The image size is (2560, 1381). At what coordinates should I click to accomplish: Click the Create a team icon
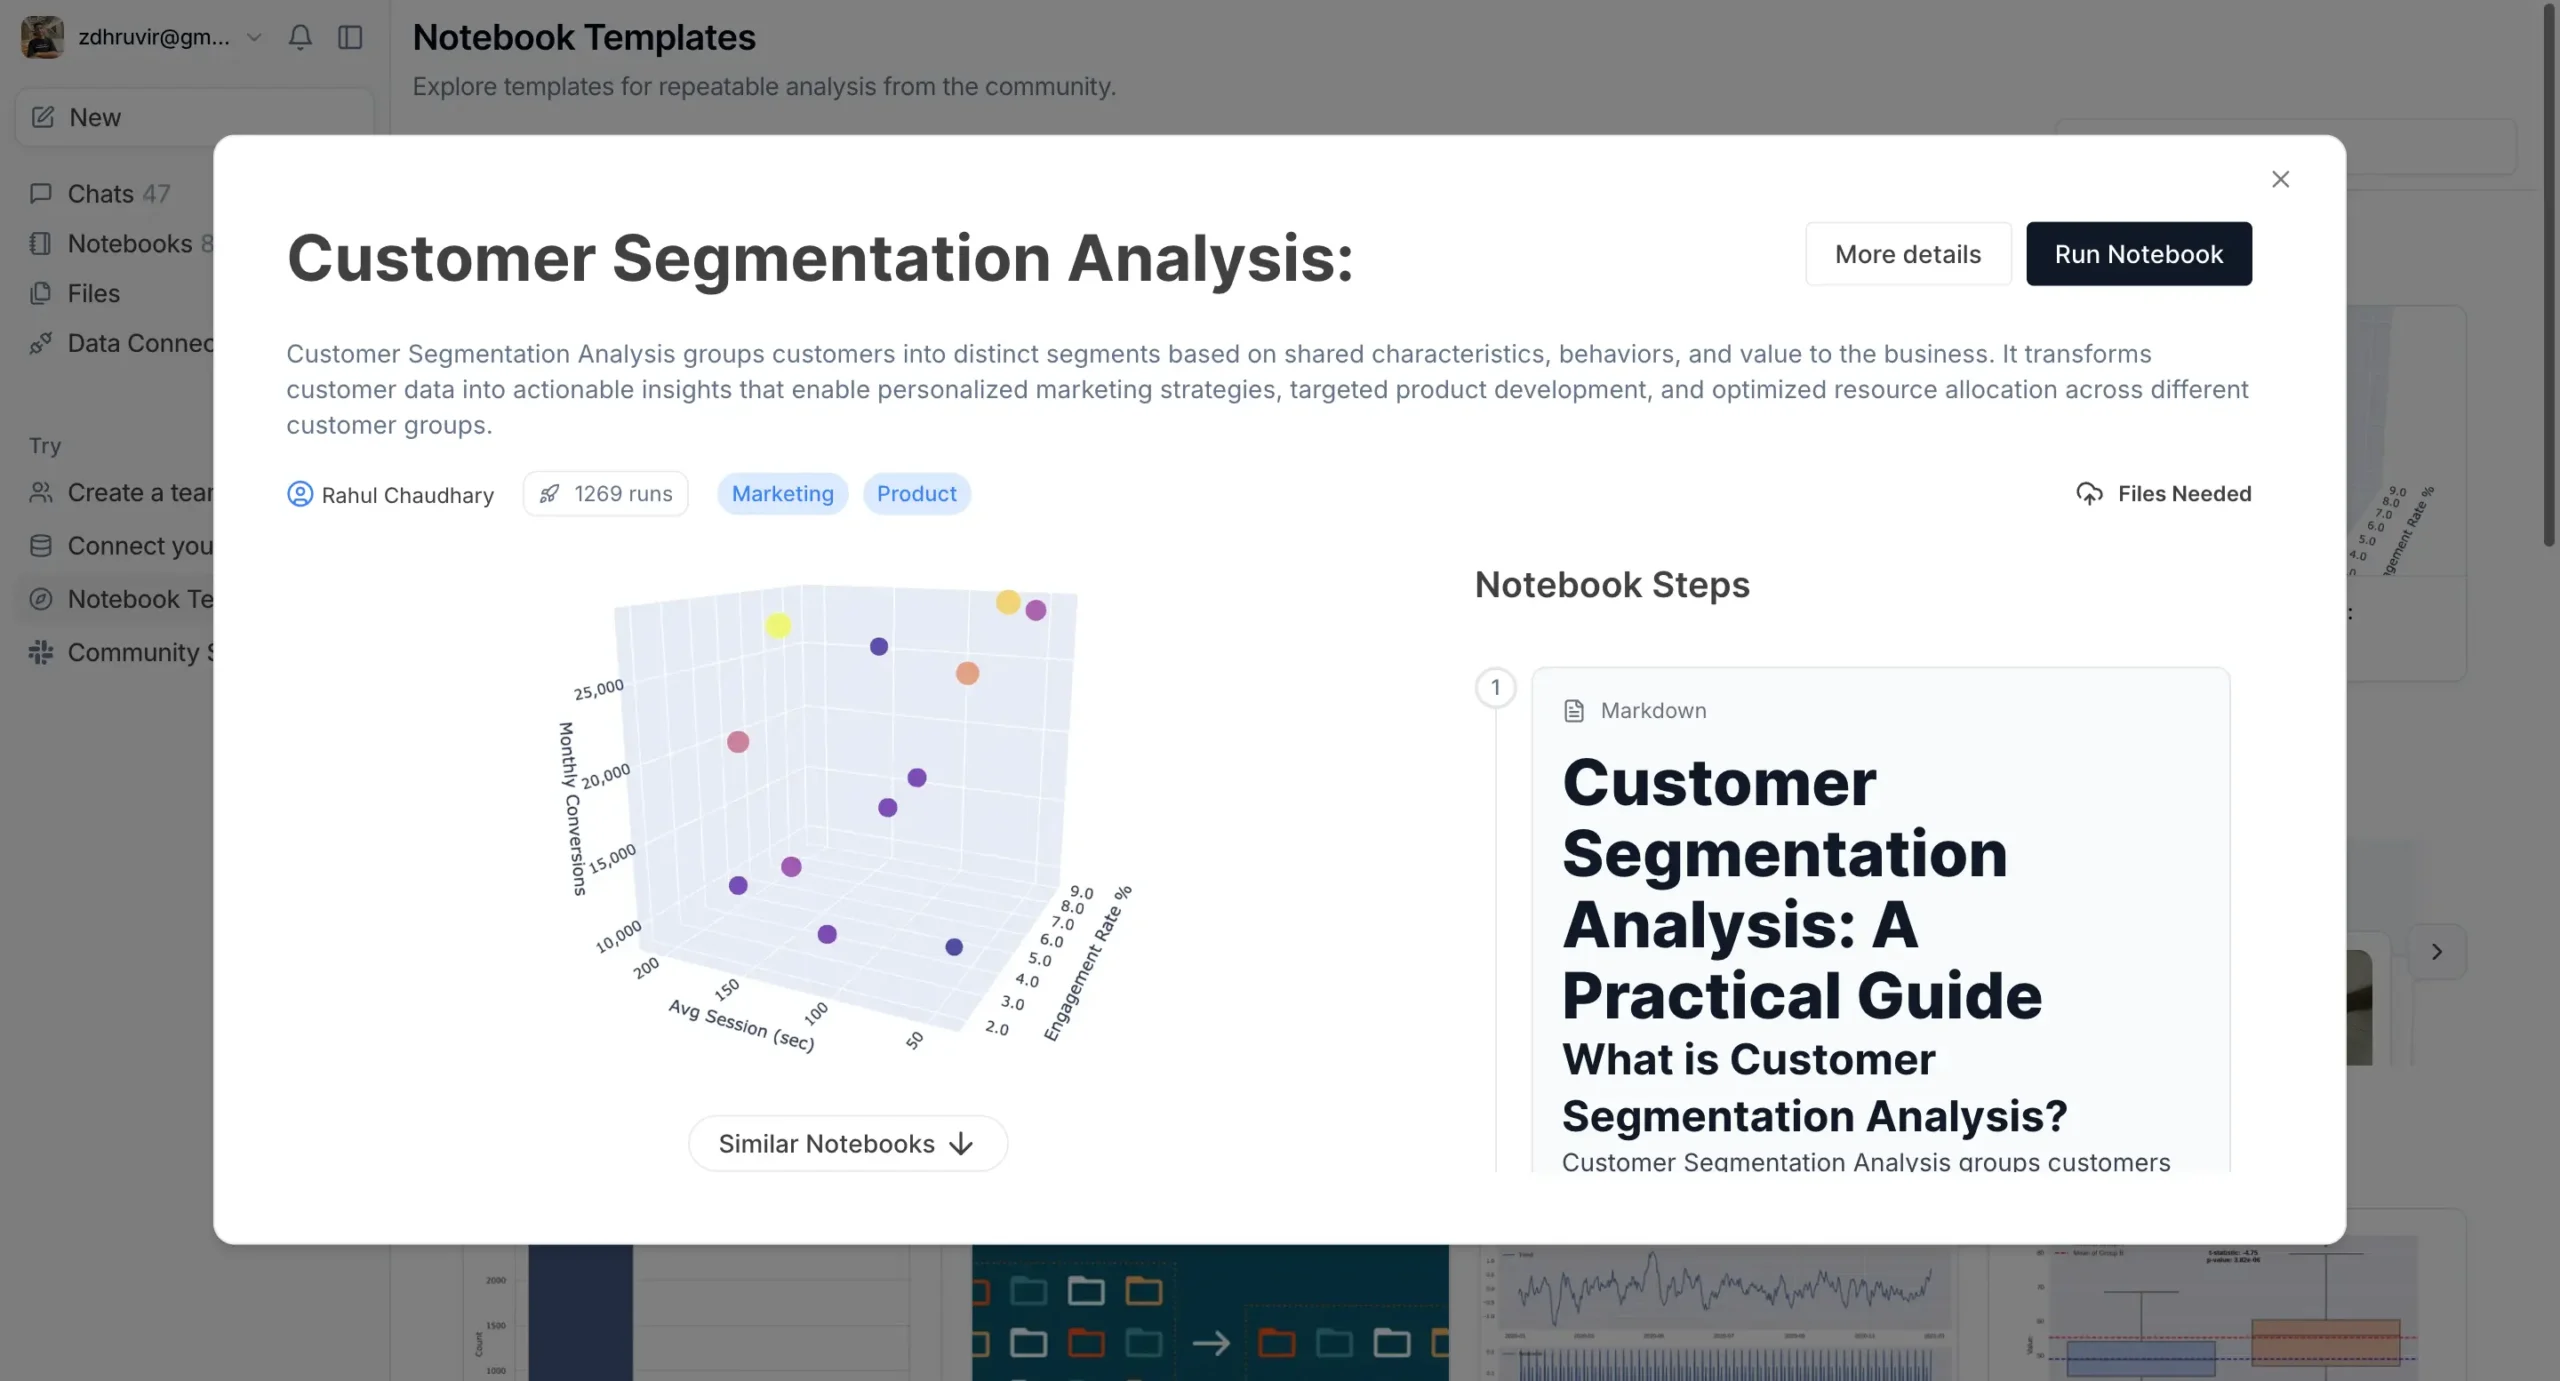pos(40,493)
